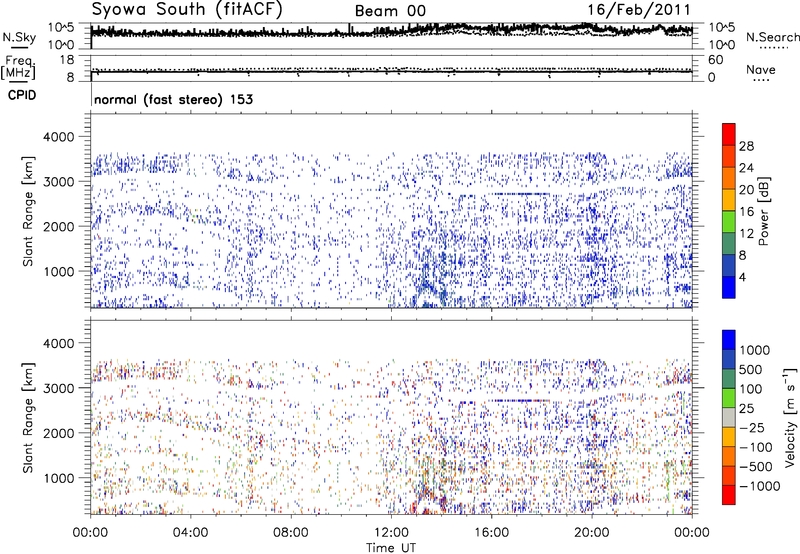800x554 pixels.
Task: Click the '18' frequency axis tick
Action: point(67,60)
